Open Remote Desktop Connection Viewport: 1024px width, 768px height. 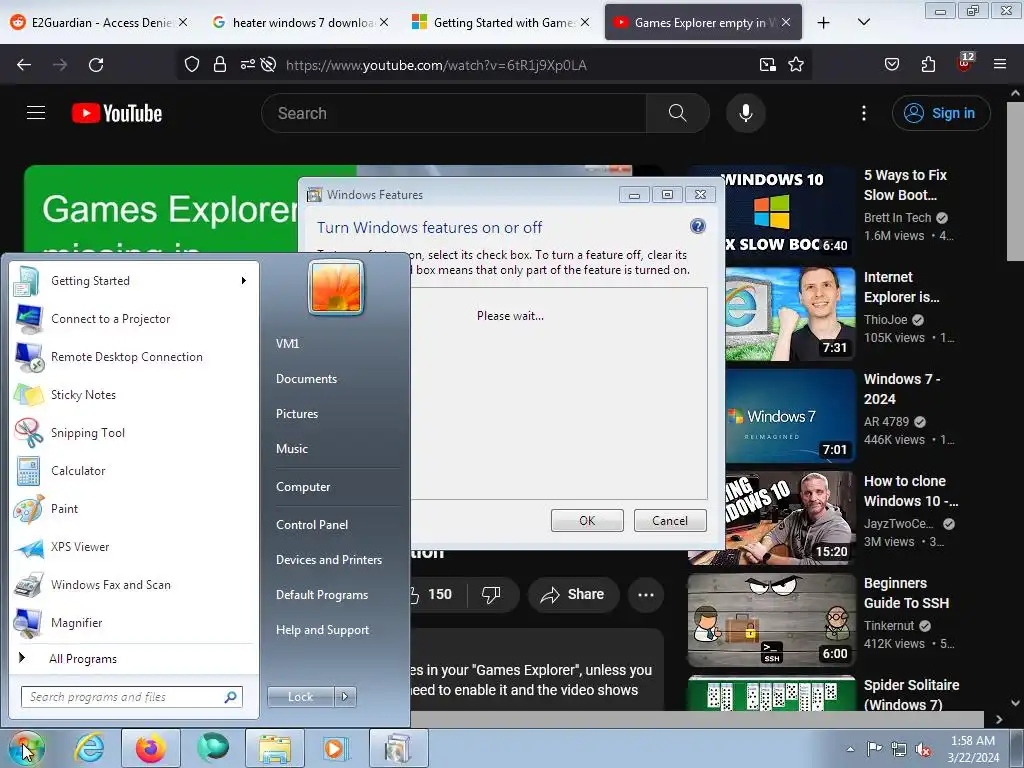point(134,357)
